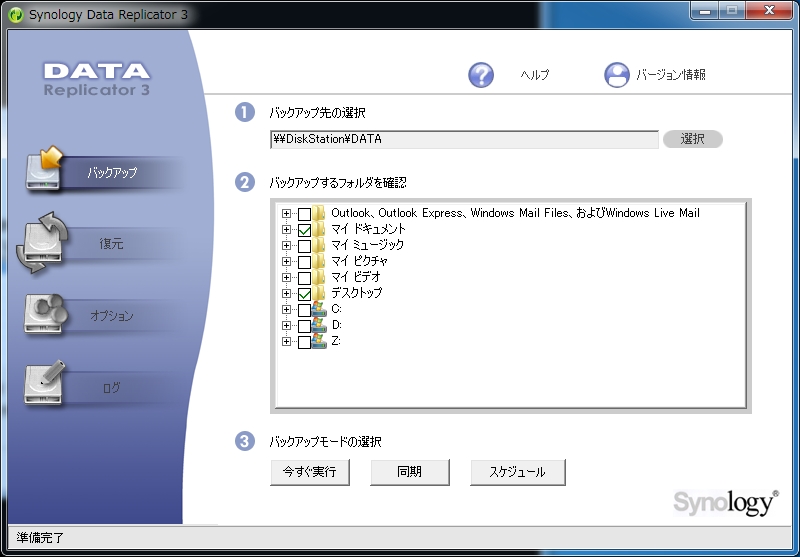The width and height of the screenshot is (800, 557).
Task: Click the Synology app icon in title bar
Action: (16, 15)
